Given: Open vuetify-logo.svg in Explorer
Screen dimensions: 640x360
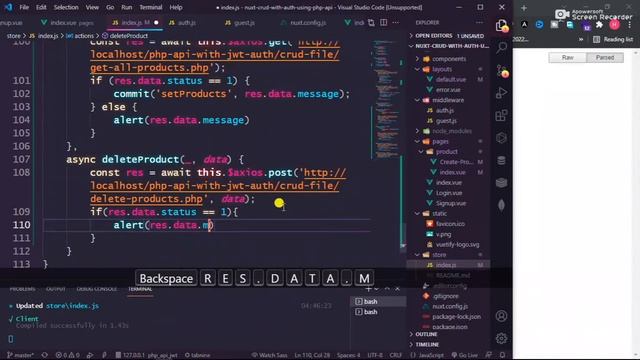Looking at the screenshot, I should [x=457, y=244].
